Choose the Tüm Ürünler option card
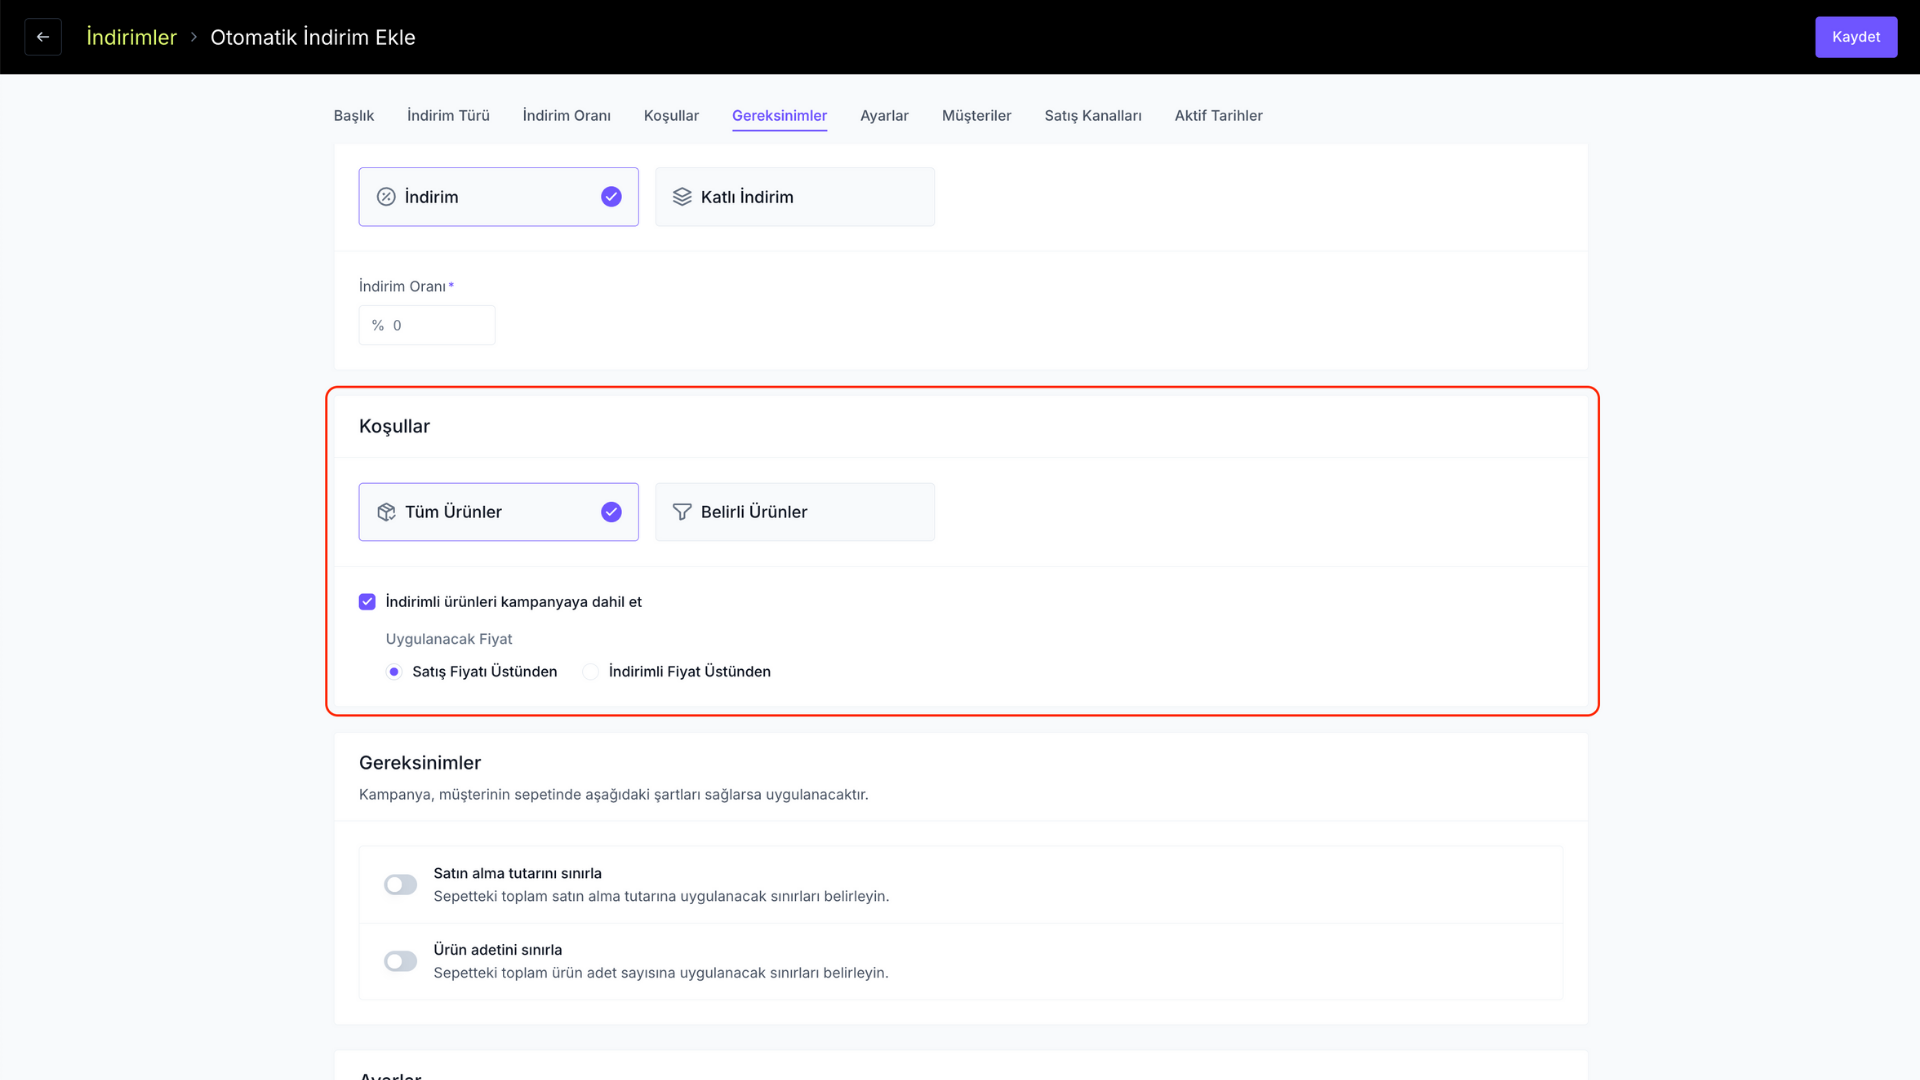This screenshot has height=1080, width=1920. tap(499, 512)
